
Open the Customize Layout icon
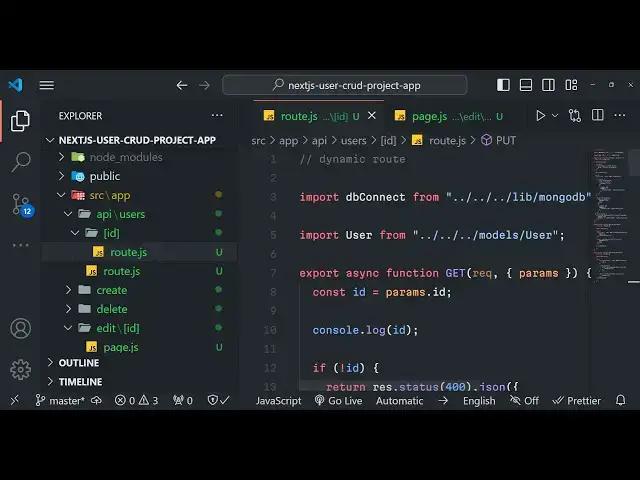[571, 85]
